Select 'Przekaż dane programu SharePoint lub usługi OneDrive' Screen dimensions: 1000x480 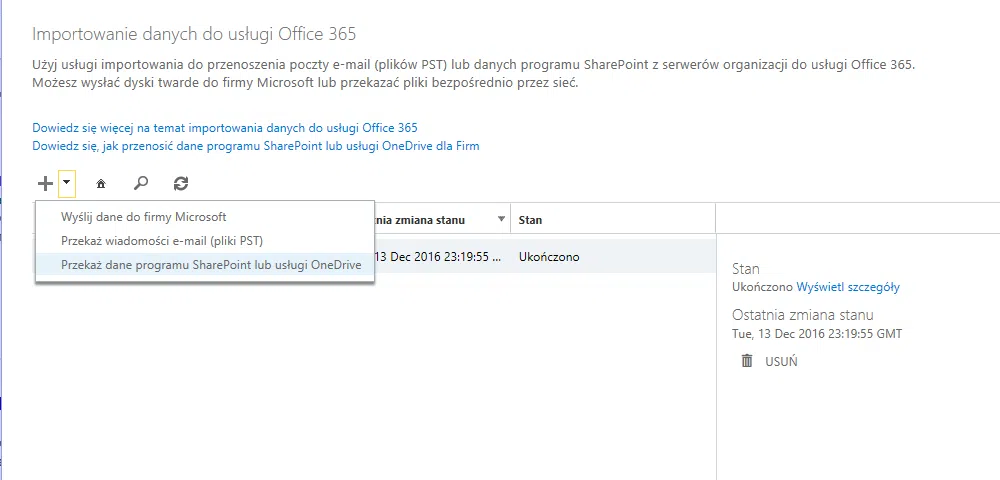coord(210,266)
